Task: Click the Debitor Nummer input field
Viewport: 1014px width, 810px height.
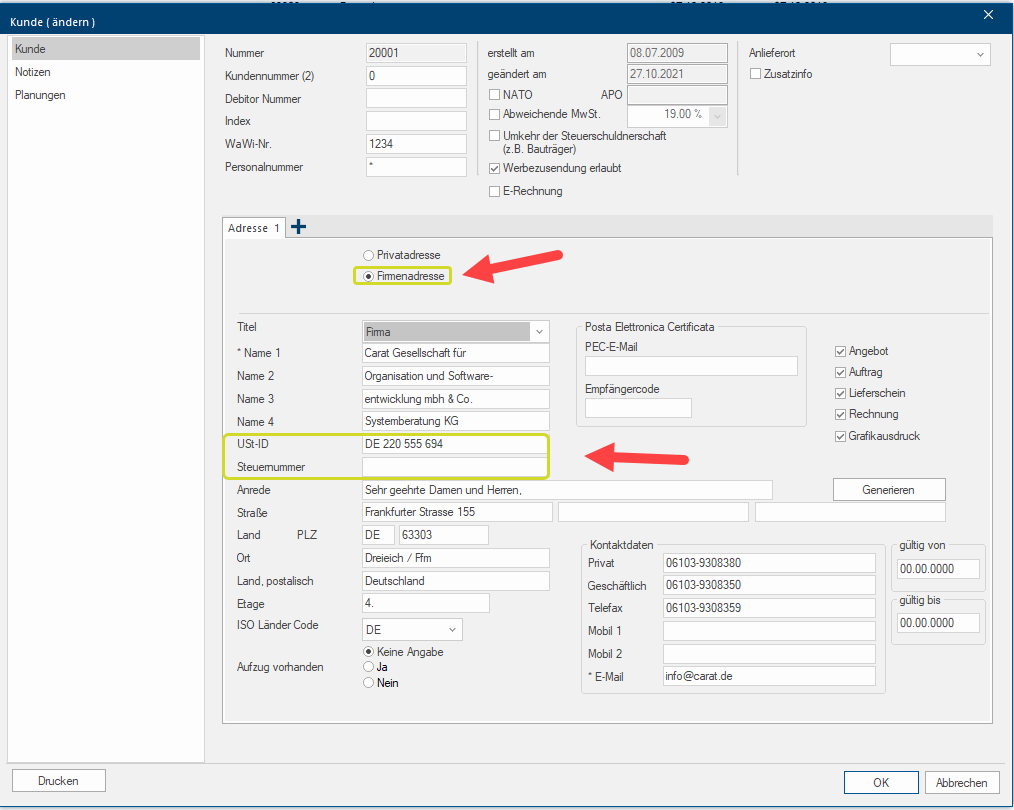Action: 416,98
